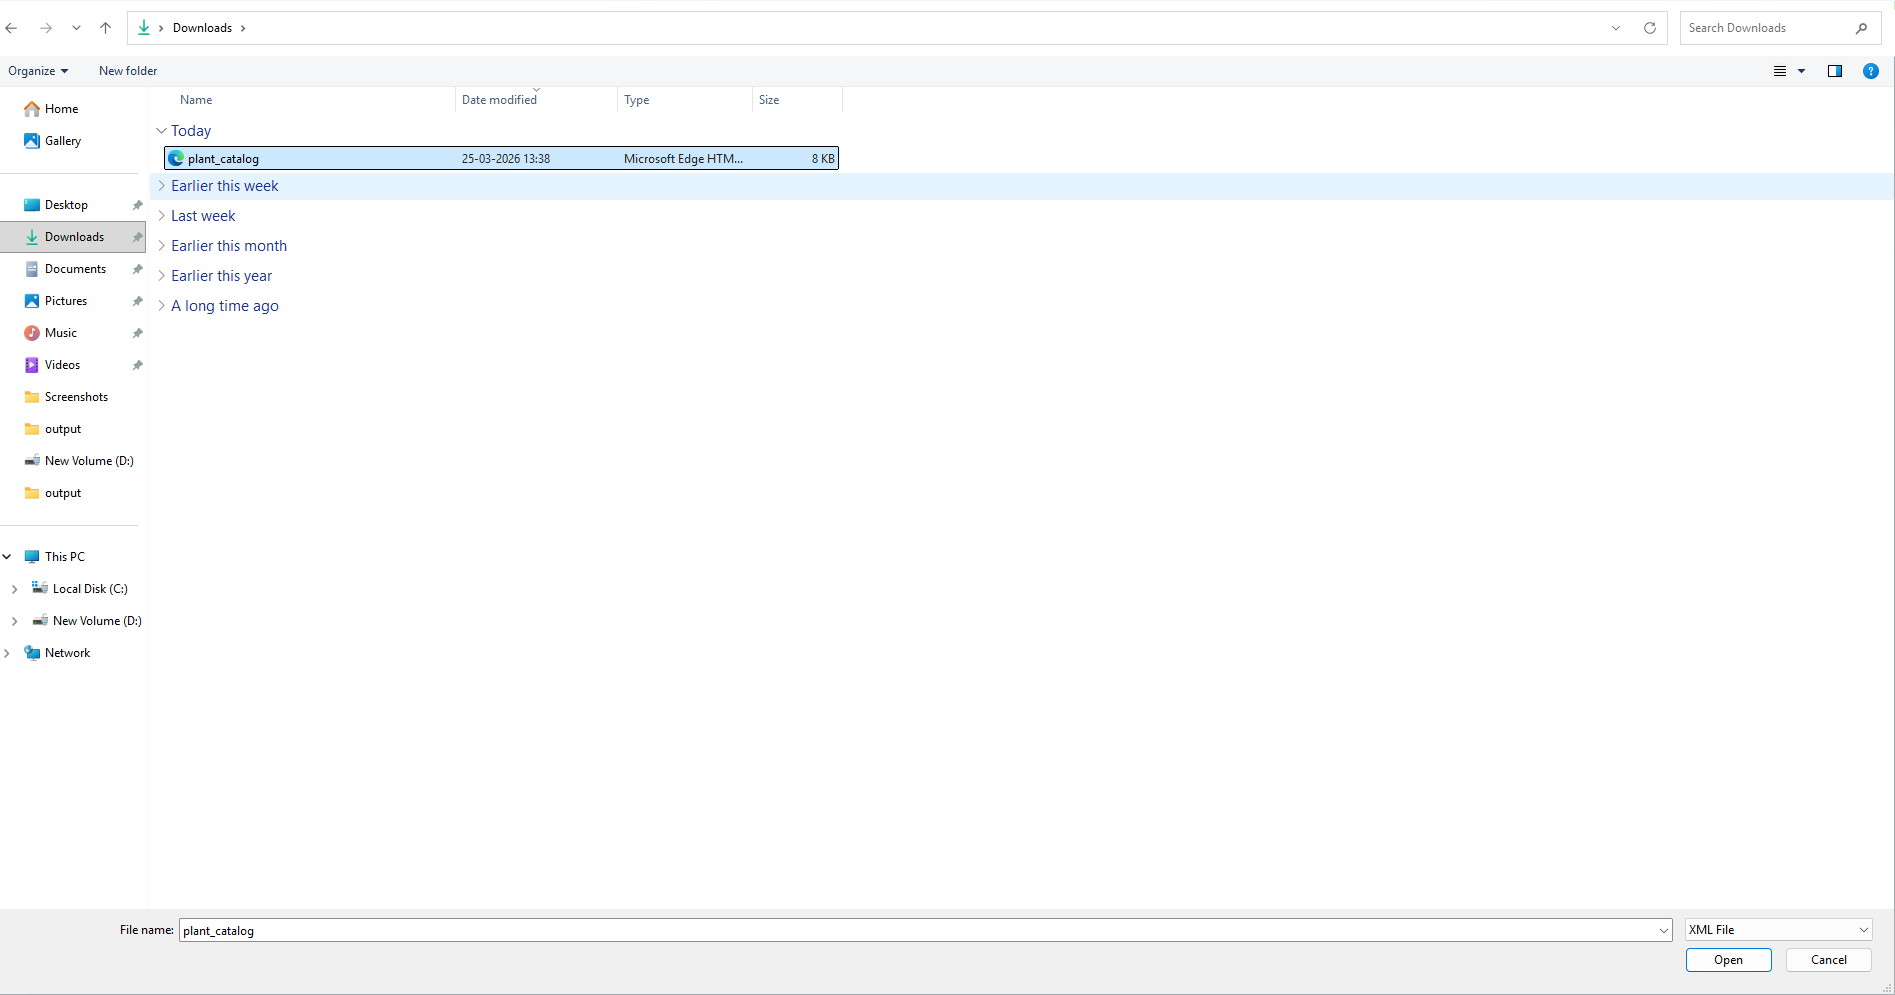The height and width of the screenshot is (995, 1895).
Task: Click the forward navigation arrow
Action: pyautogui.click(x=46, y=28)
